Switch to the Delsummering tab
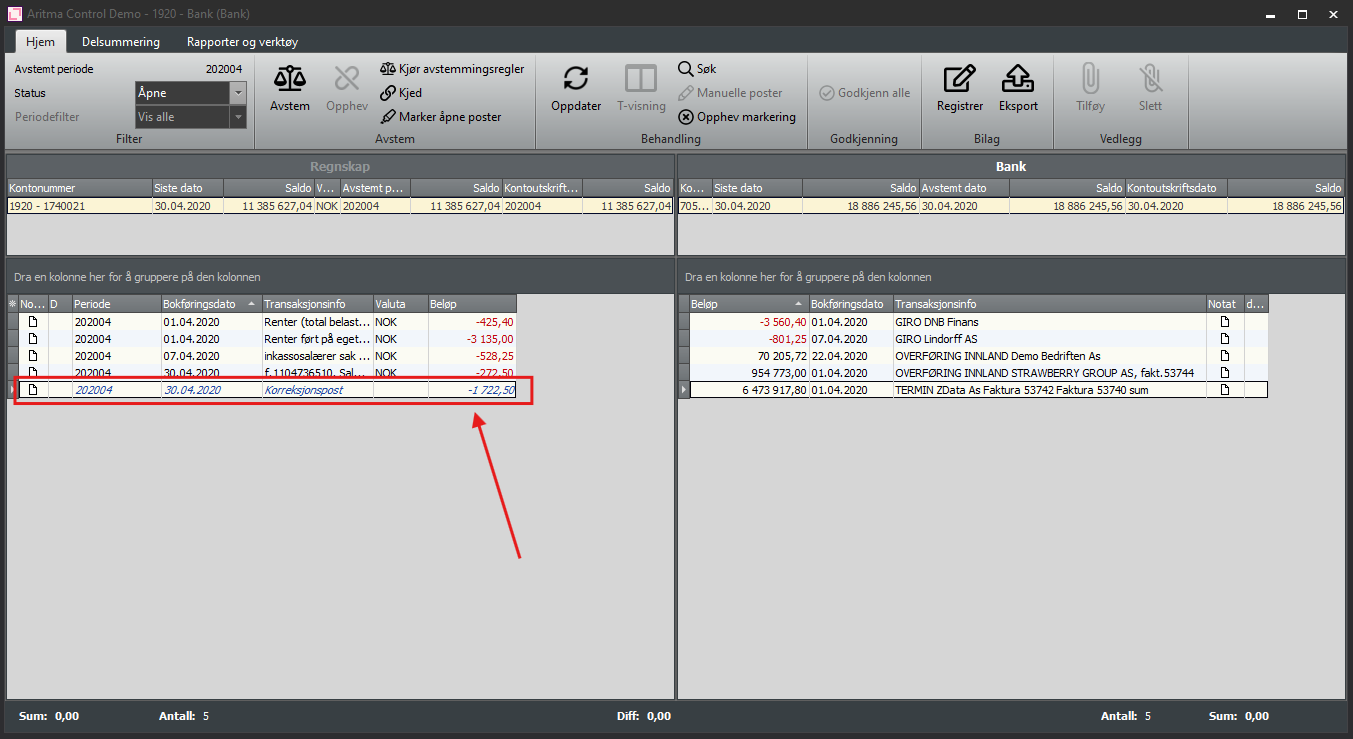 [121, 42]
